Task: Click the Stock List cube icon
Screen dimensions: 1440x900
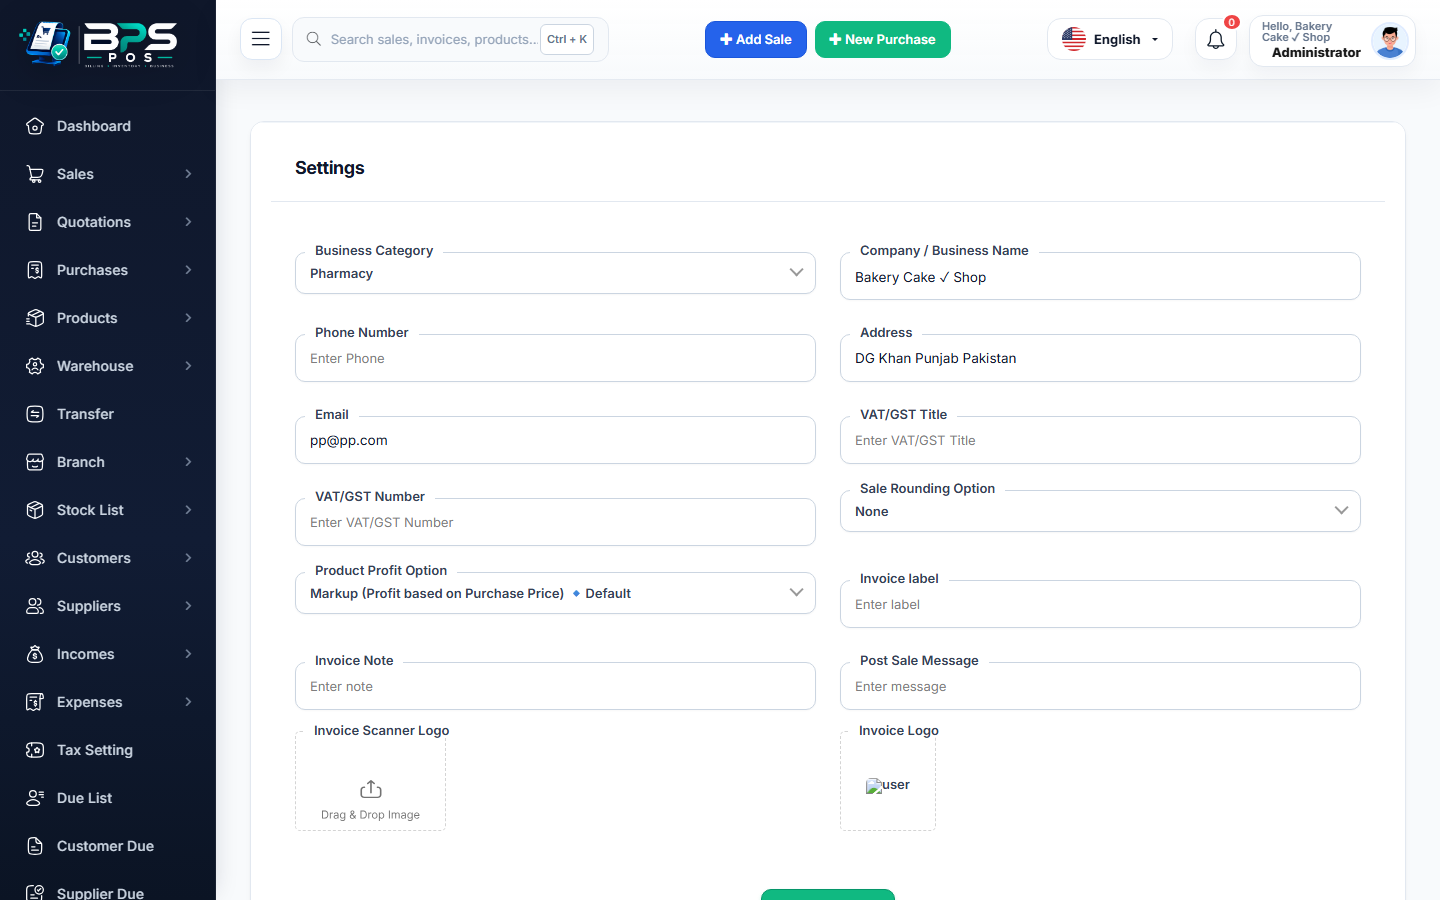Action: point(35,510)
